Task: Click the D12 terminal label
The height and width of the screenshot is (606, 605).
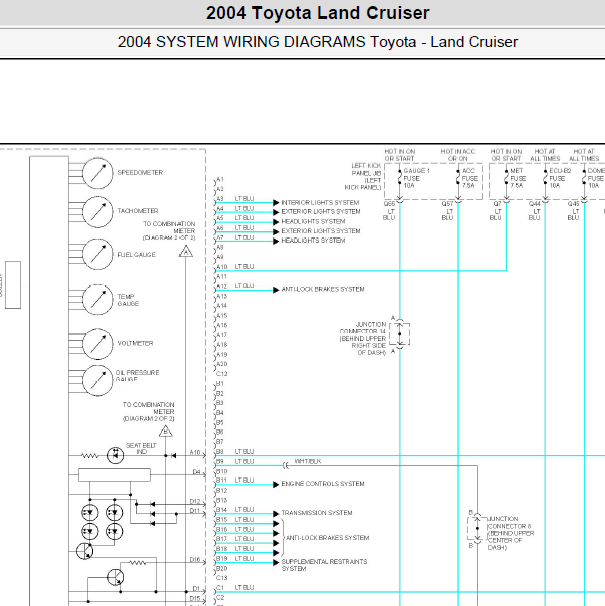Action: (195, 501)
